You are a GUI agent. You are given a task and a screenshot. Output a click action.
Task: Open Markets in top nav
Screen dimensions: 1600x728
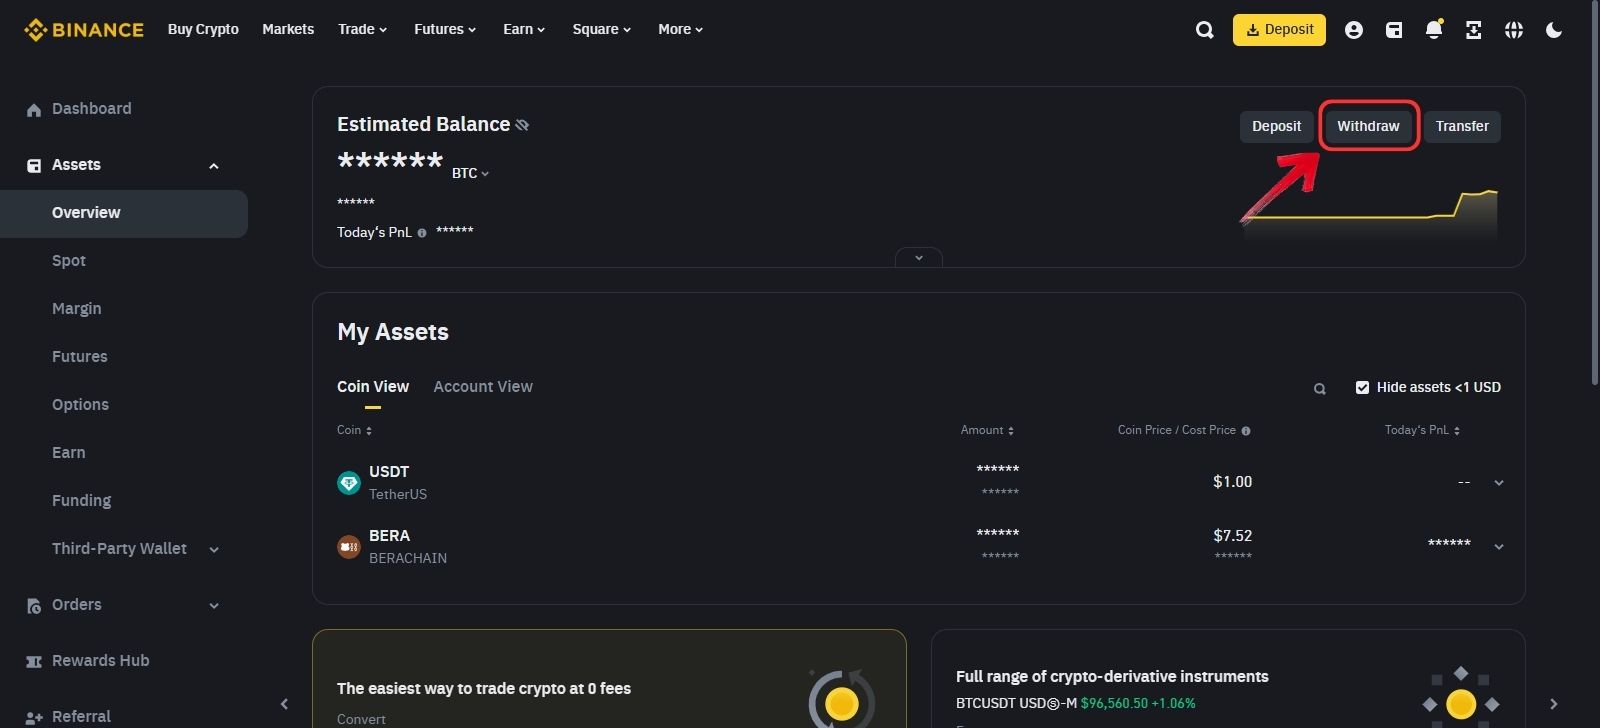pyautogui.click(x=288, y=29)
